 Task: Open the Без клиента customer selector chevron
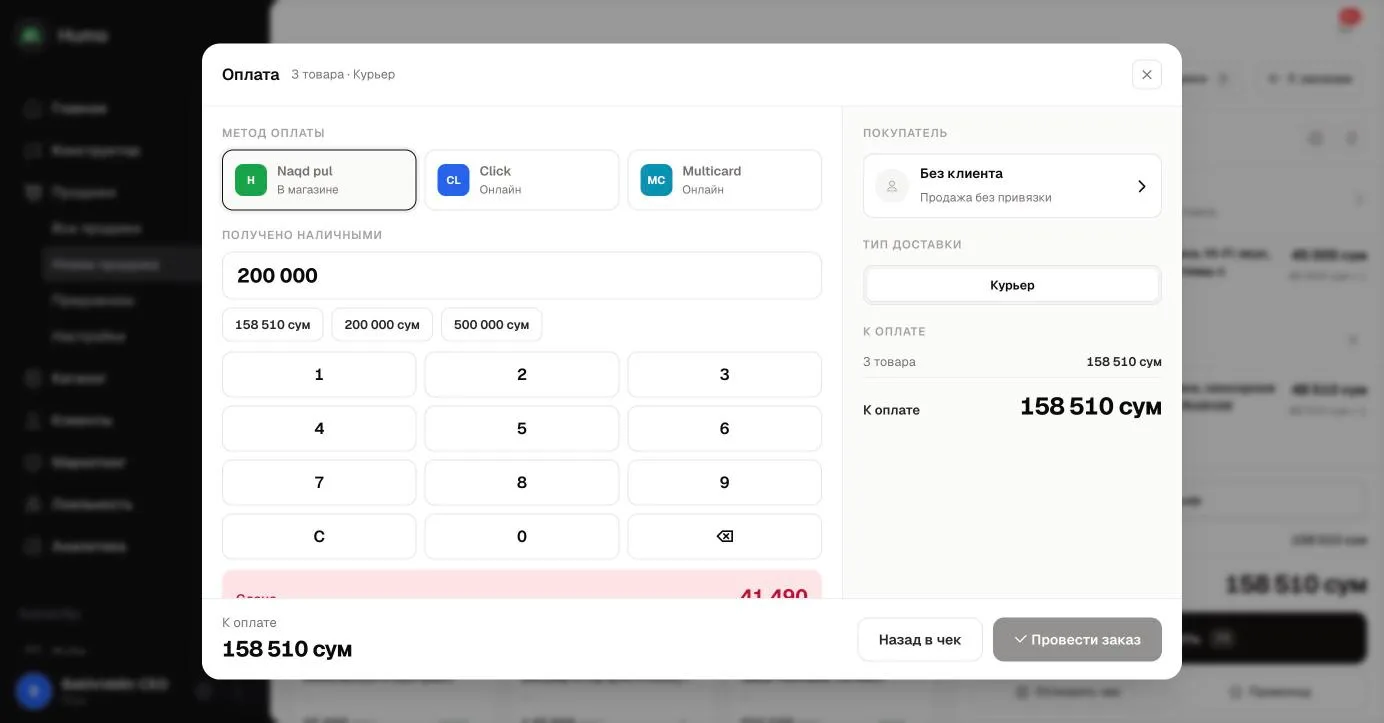coord(1141,186)
